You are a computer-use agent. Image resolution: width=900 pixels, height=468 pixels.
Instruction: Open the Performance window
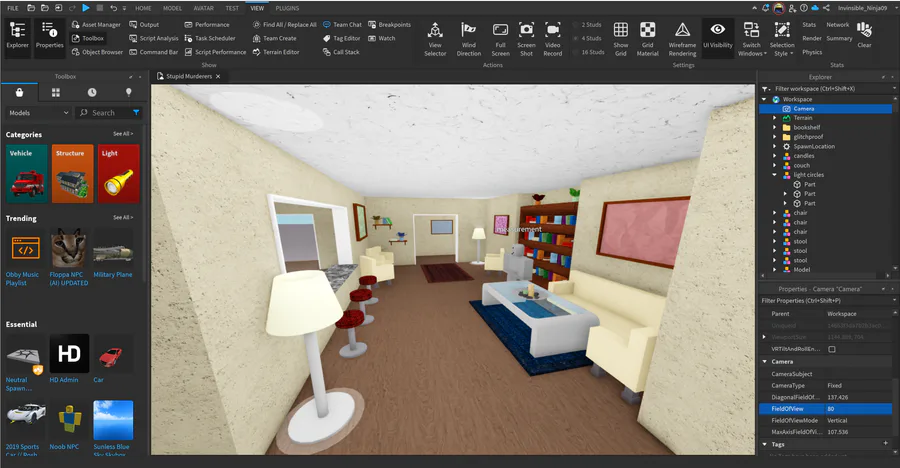point(207,25)
